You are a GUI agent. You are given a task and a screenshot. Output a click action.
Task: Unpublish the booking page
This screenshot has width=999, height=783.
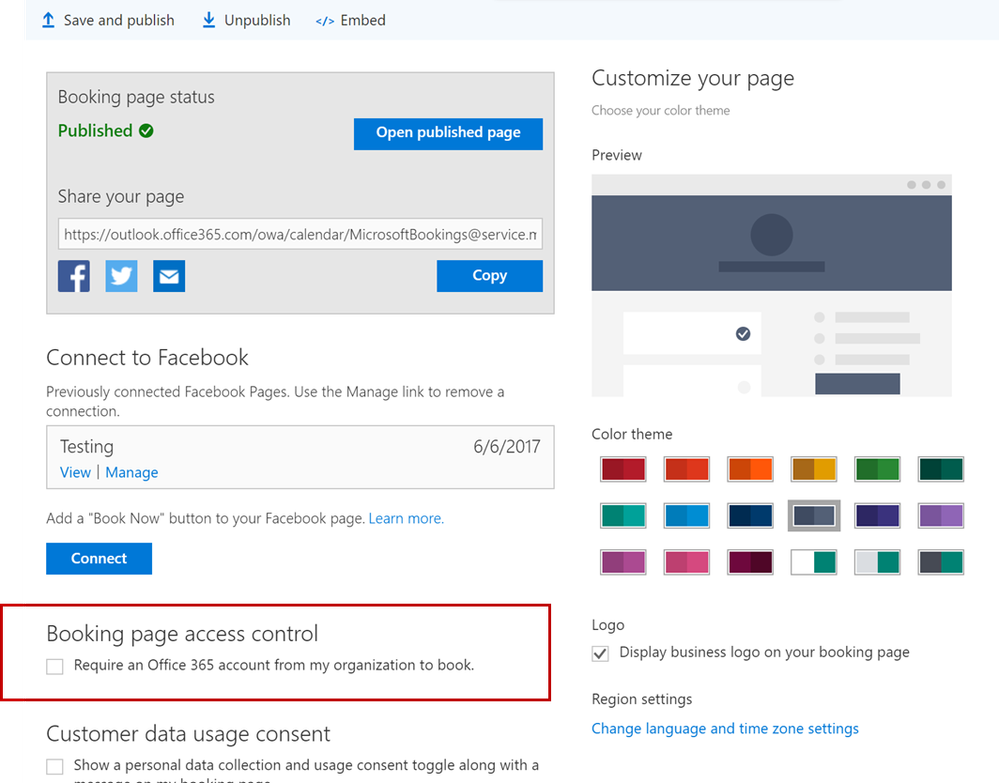point(246,20)
